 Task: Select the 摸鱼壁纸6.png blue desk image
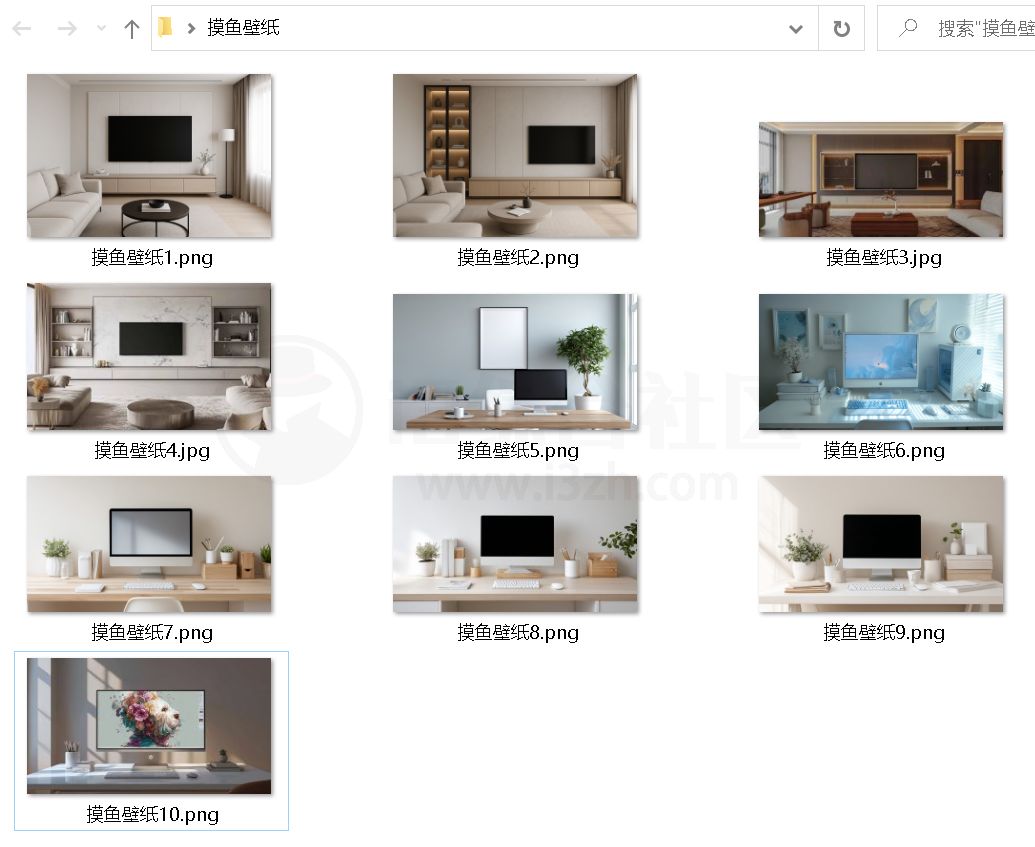881,362
